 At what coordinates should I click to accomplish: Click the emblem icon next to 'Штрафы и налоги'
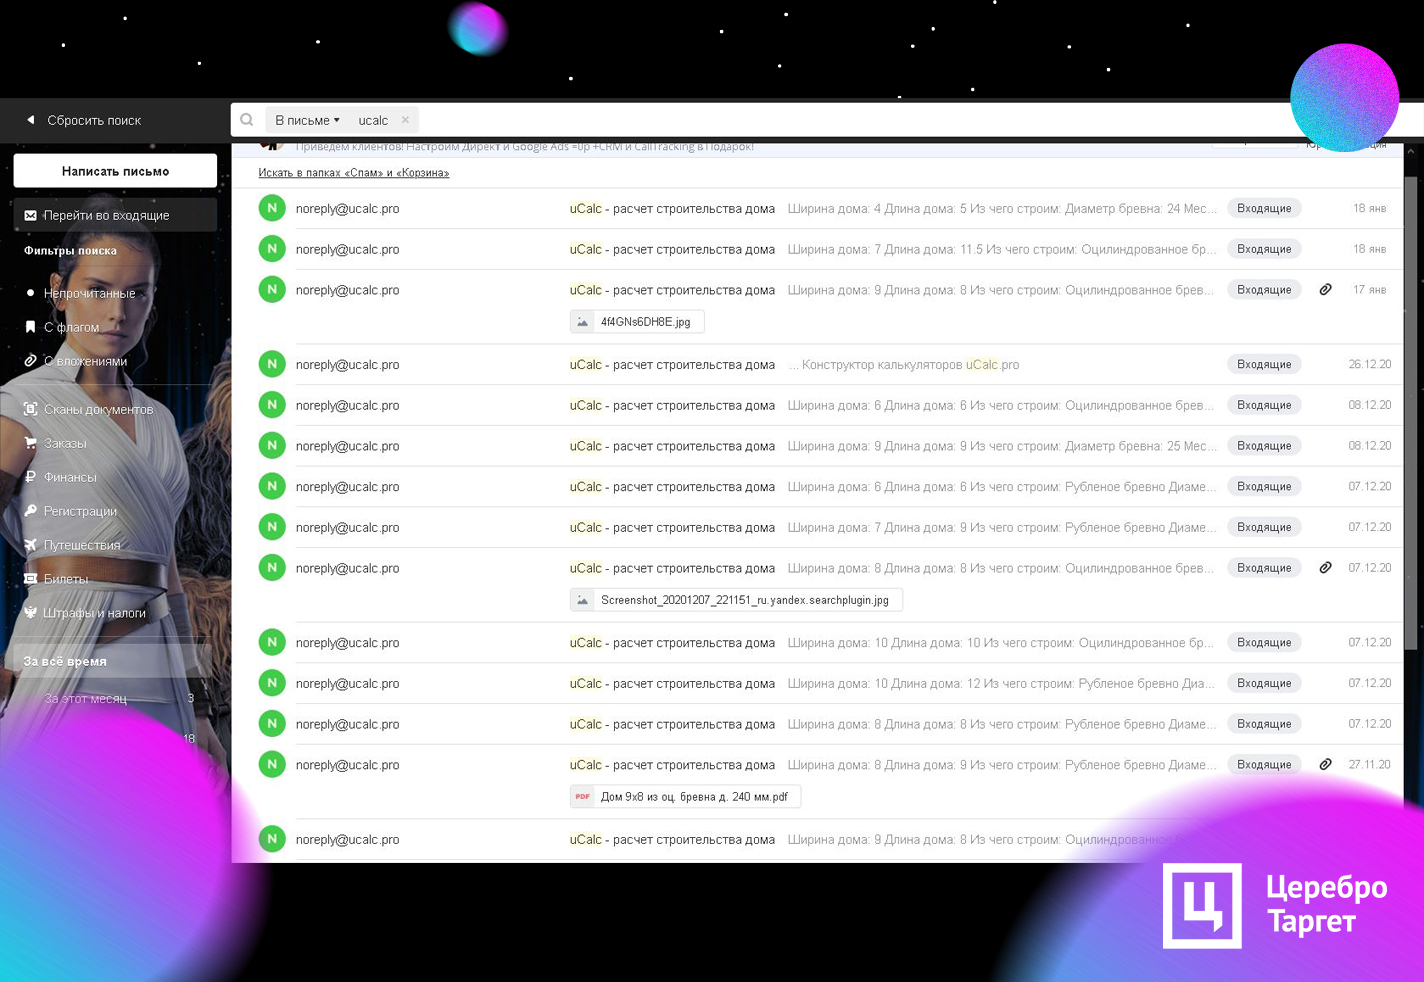pos(30,613)
